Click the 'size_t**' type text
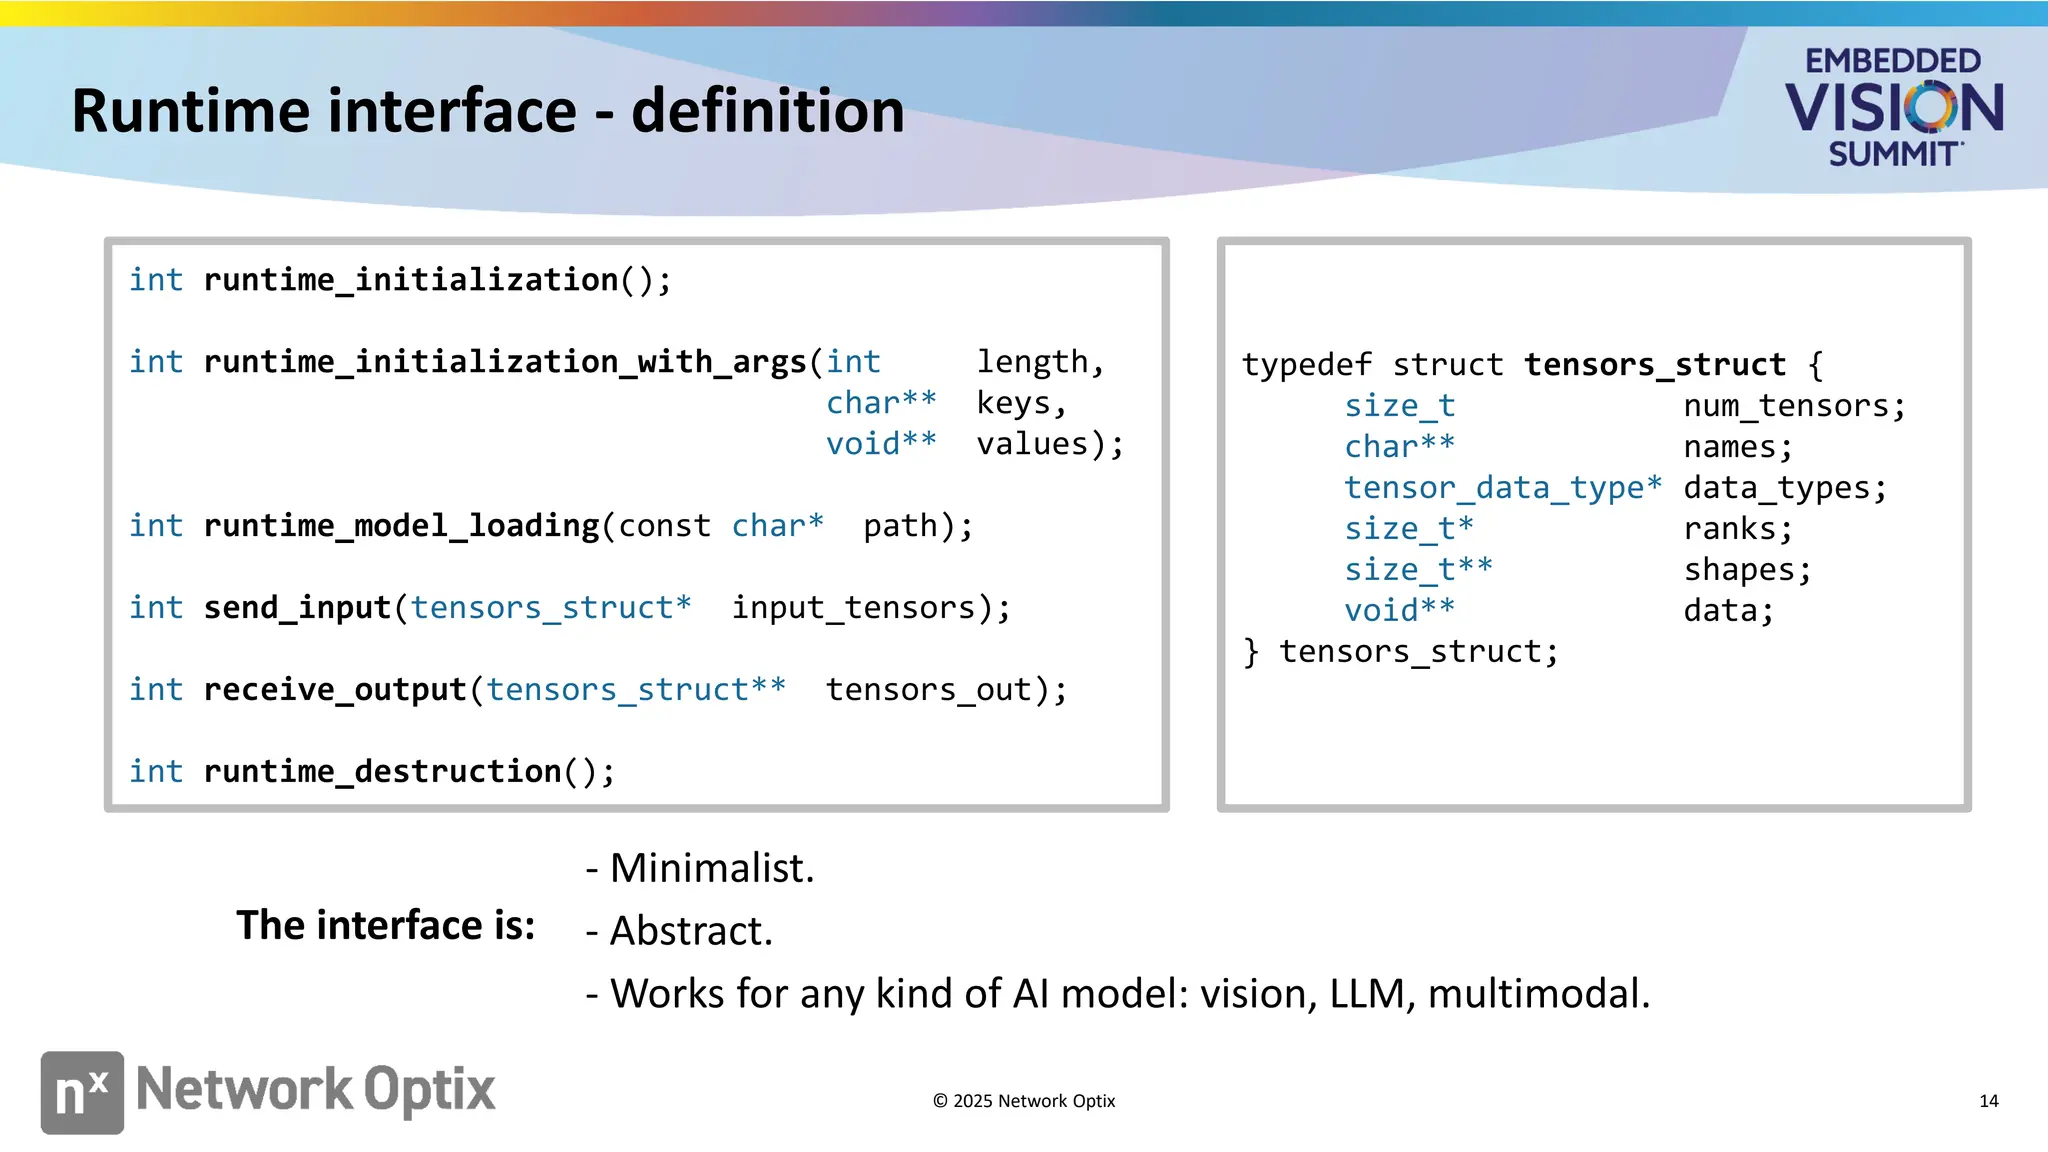 1419,570
